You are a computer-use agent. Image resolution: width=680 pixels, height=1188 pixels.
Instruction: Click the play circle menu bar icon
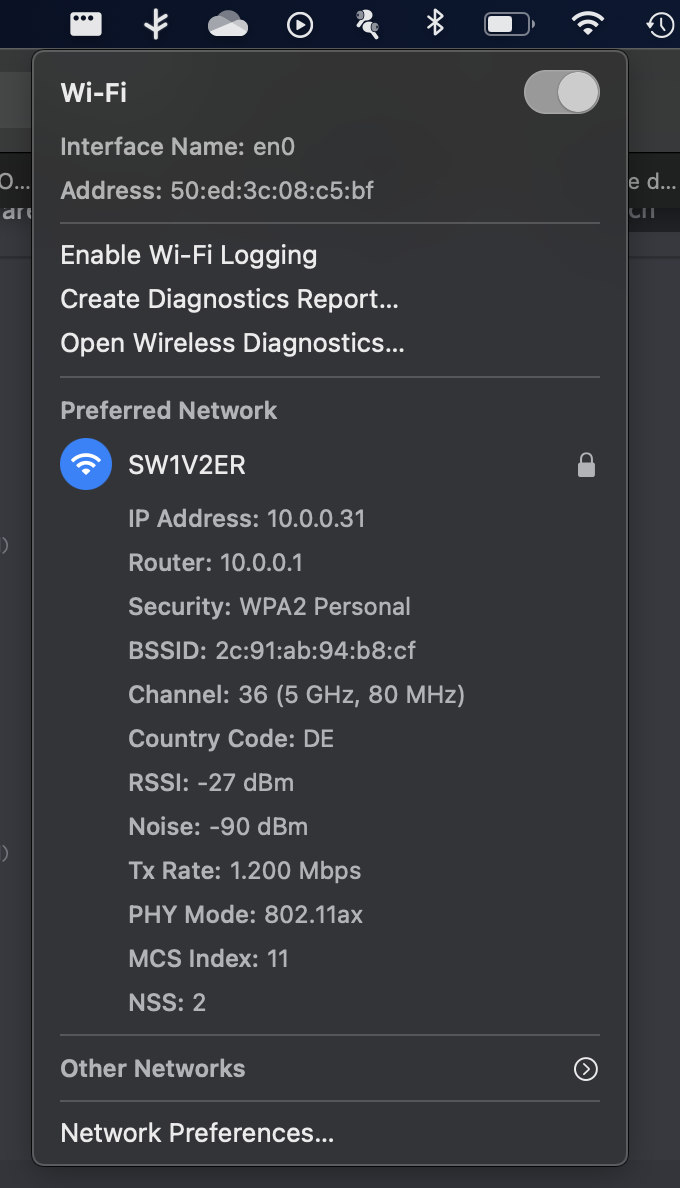point(300,24)
